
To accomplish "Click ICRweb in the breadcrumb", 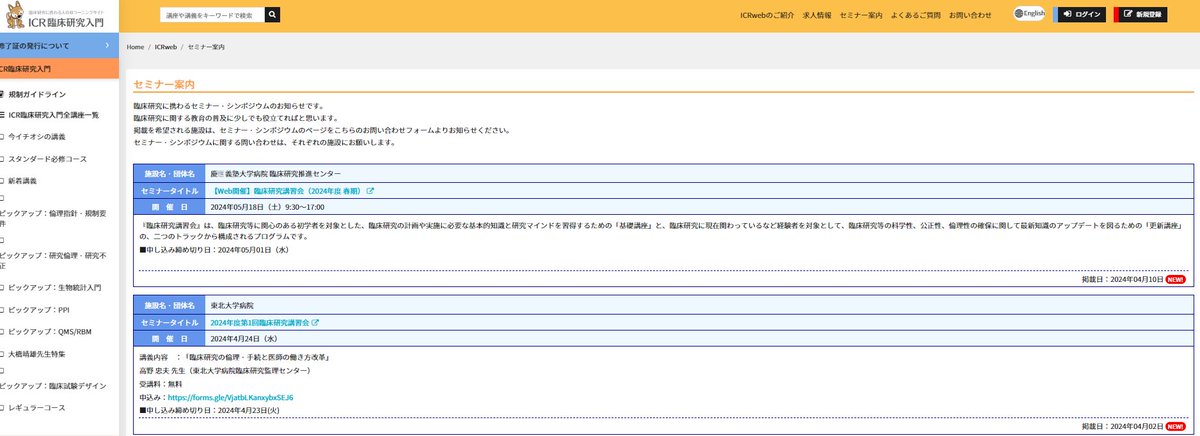I will (x=166, y=47).
